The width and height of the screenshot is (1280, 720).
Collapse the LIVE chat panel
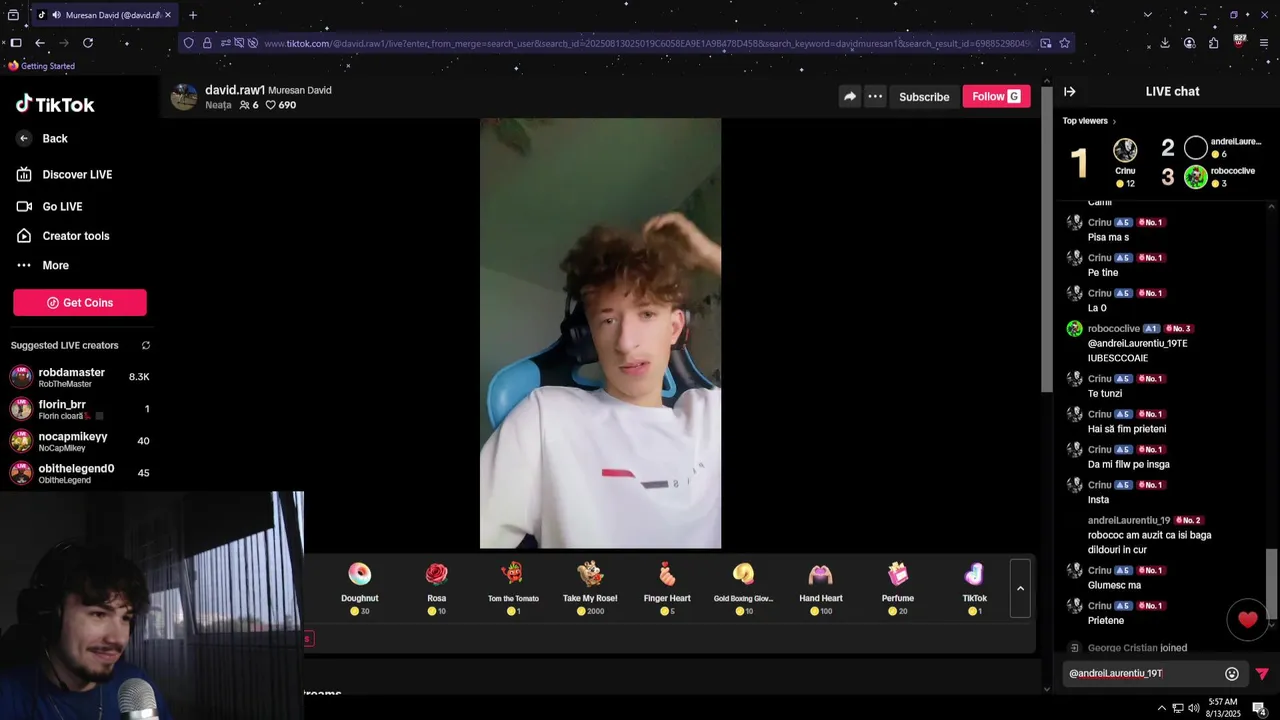pyautogui.click(x=1069, y=91)
